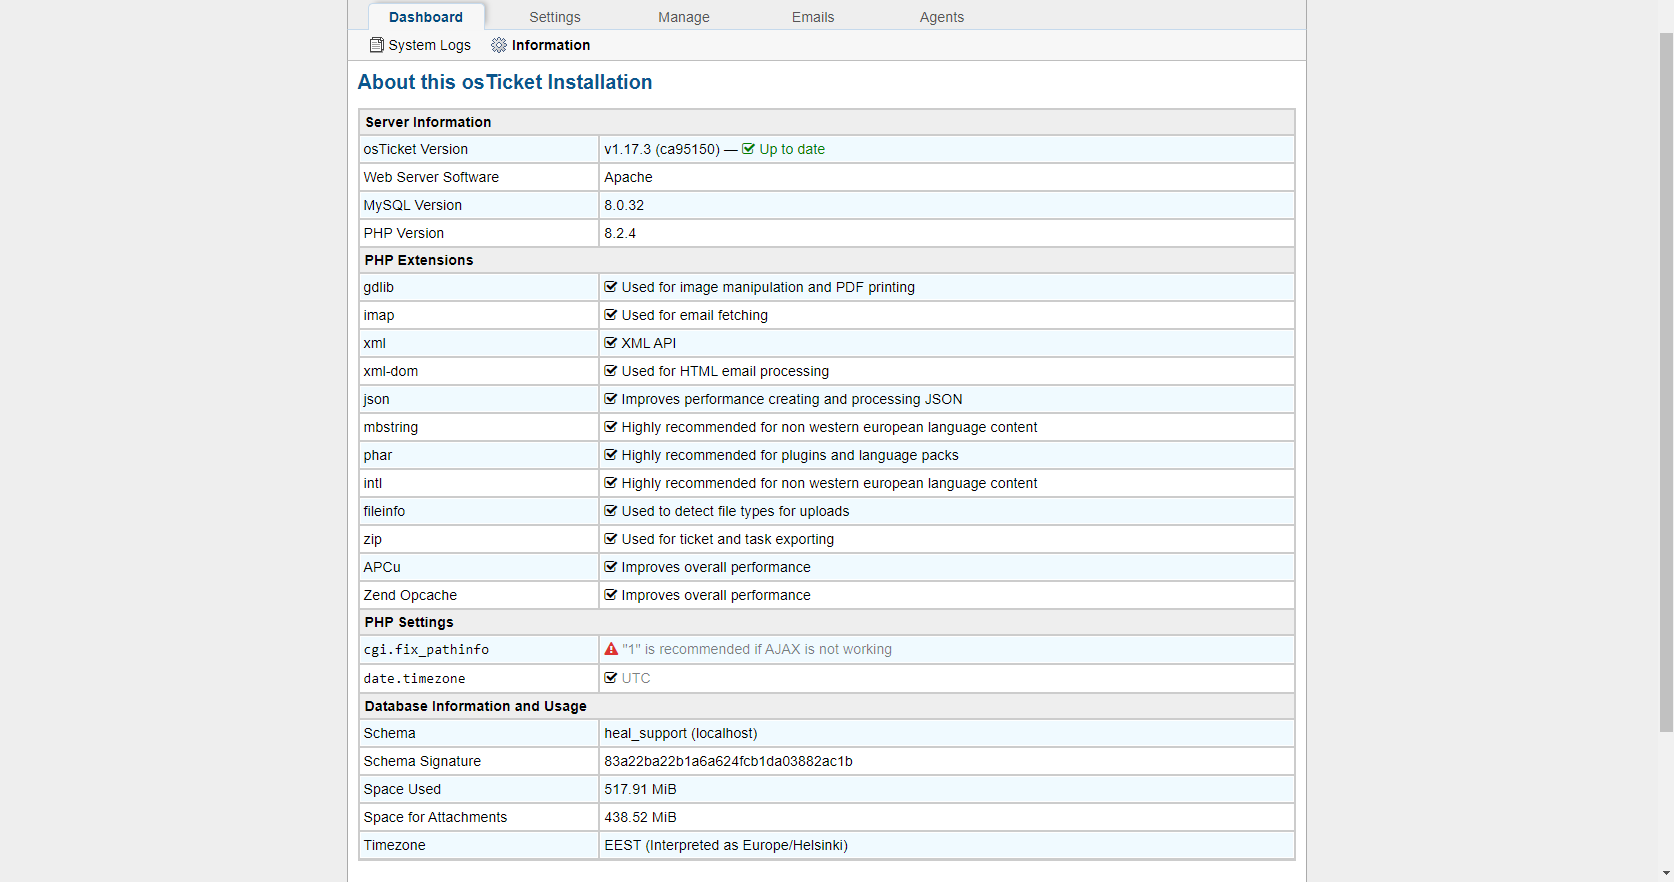Click the red warning icon for cgi.fix_pathinfo
Image resolution: width=1674 pixels, height=882 pixels.
(x=611, y=649)
